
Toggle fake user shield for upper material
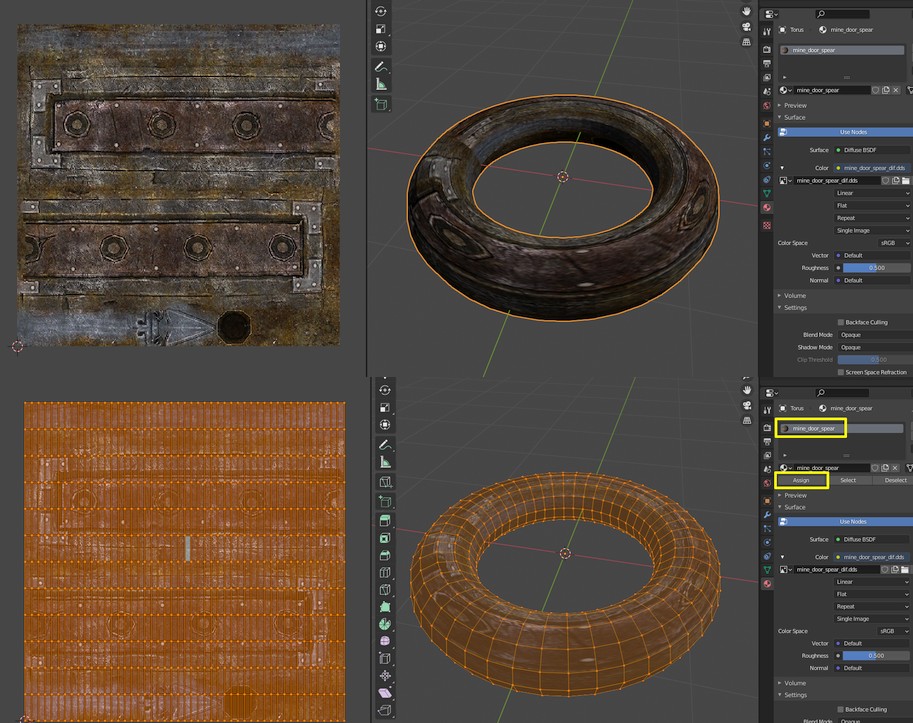[875, 90]
